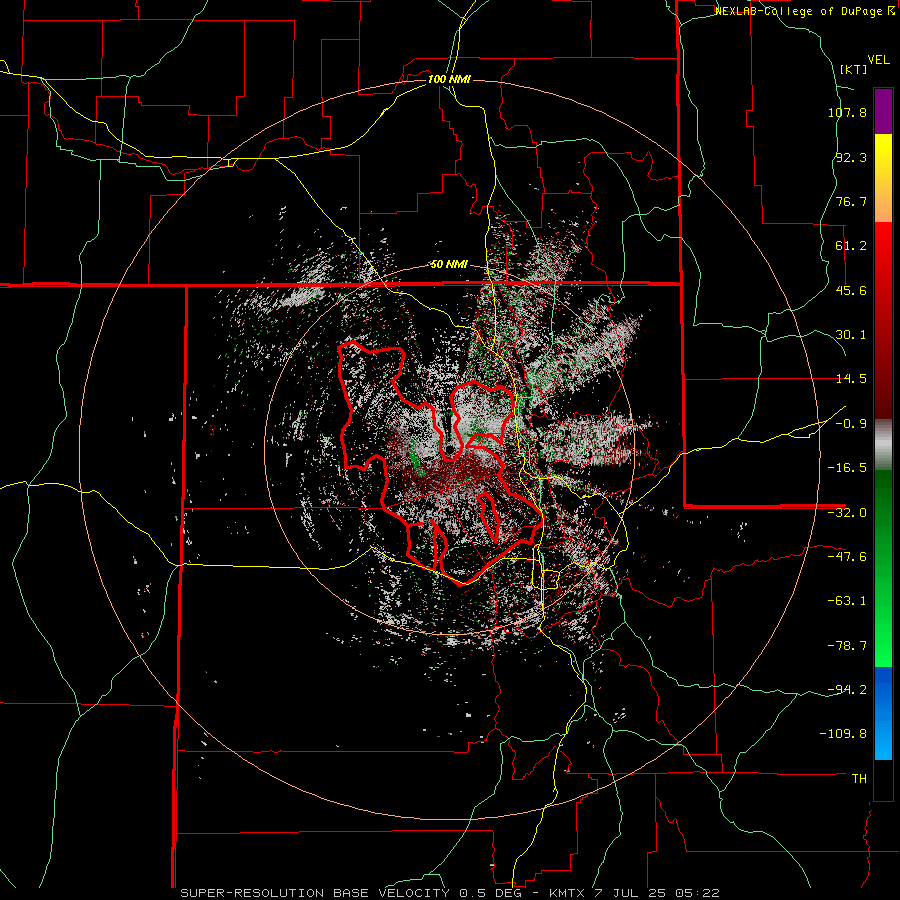This screenshot has width=900, height=900.
Task: Click the -16.5 velocity scale value
Action: pyautogui.click(x=847, y=468)
